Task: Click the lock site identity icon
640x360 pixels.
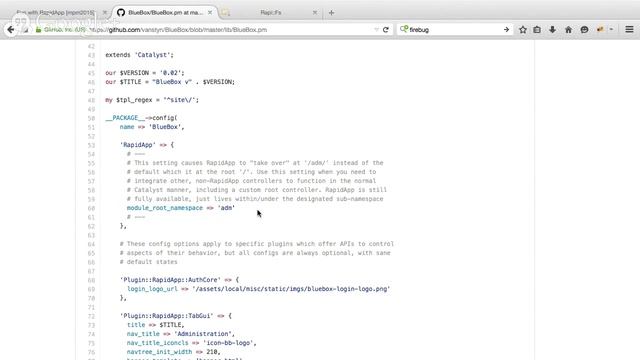Action: tap(38, 30)
